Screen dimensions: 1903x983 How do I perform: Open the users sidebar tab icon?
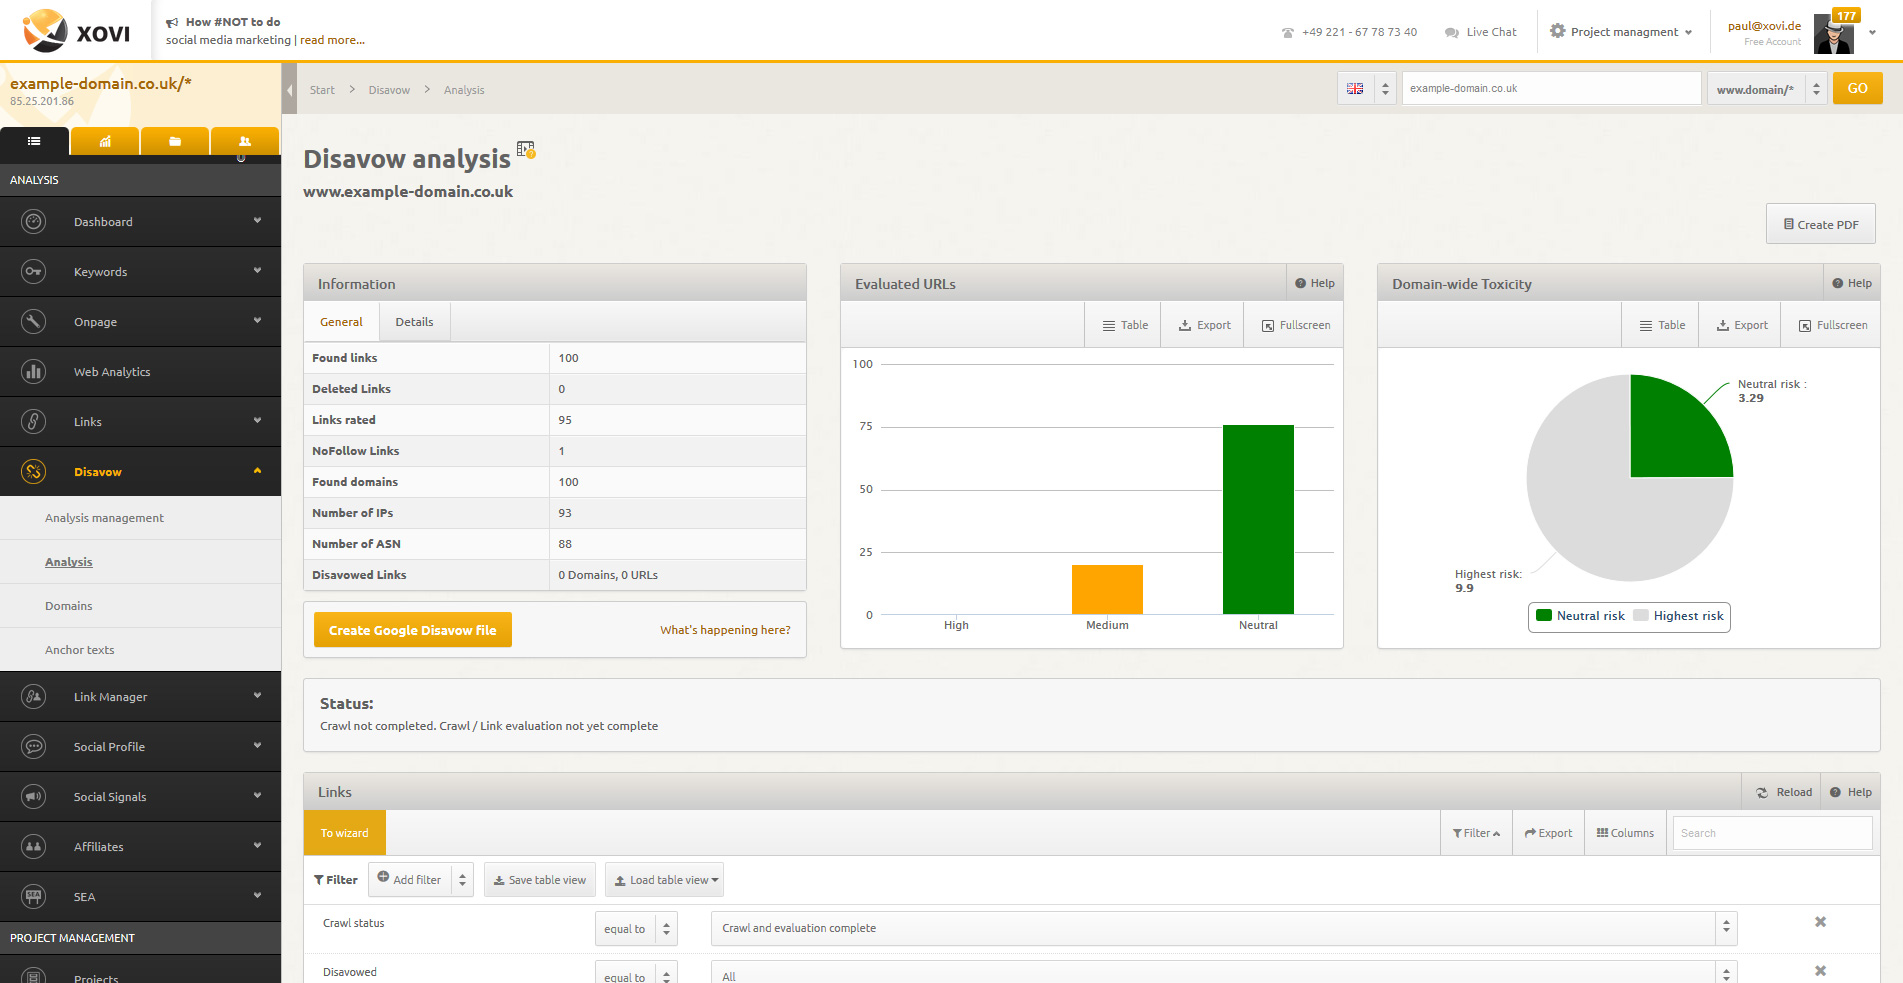point(245,141)
